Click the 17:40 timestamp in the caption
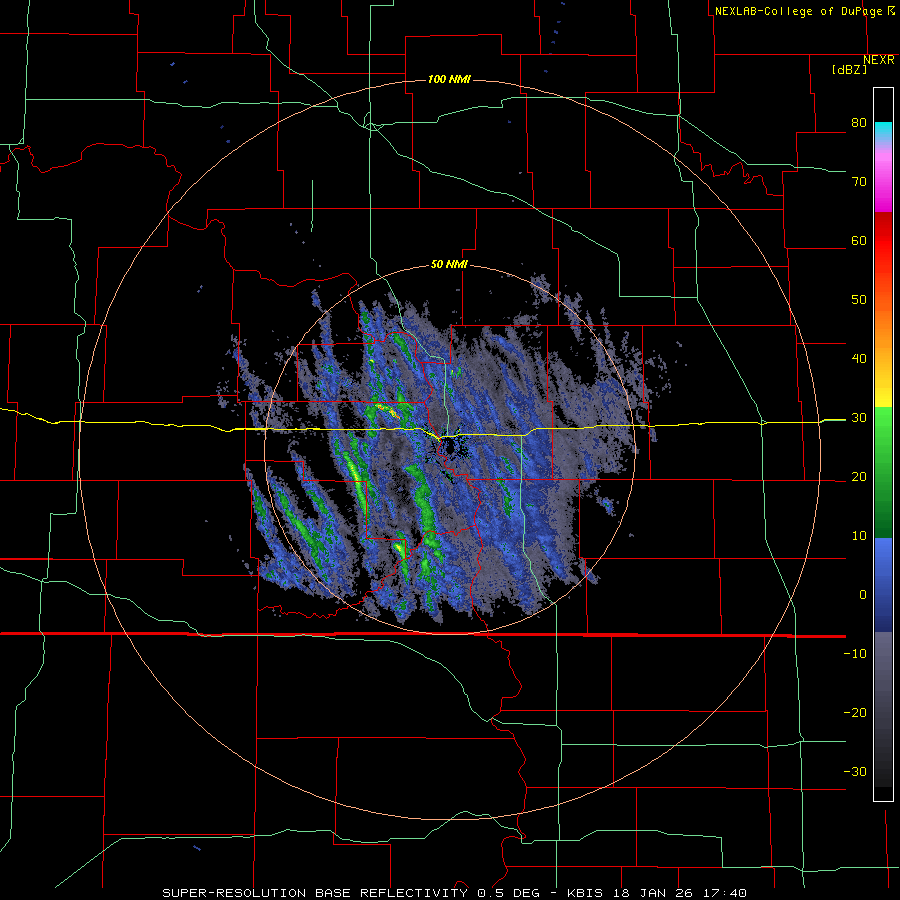This screenshot has width=900, height=900. [725, 893]
